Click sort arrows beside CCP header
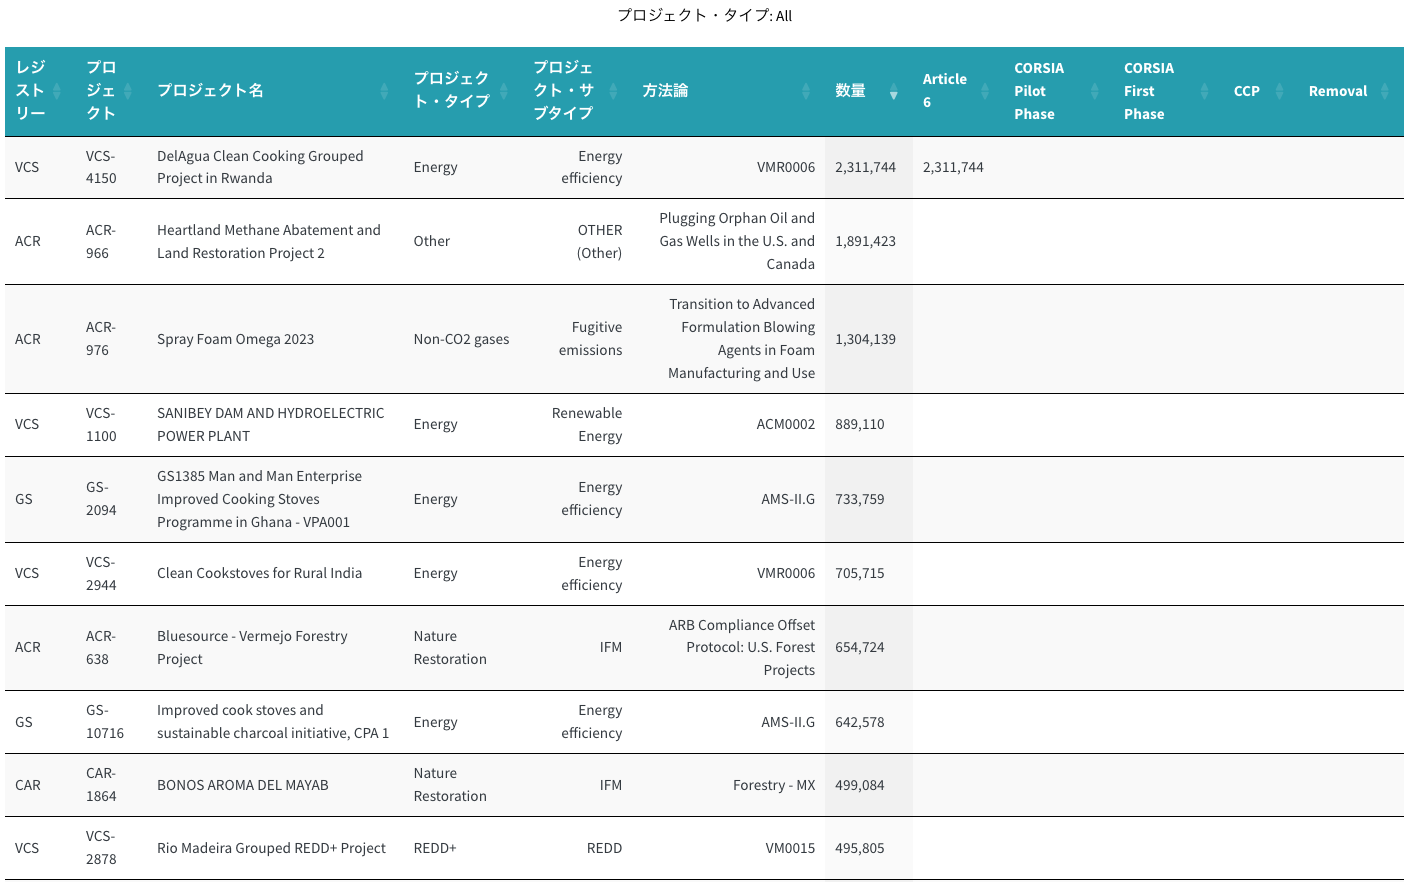This screenshot has width=1408, height=882. pos(1279,91)
